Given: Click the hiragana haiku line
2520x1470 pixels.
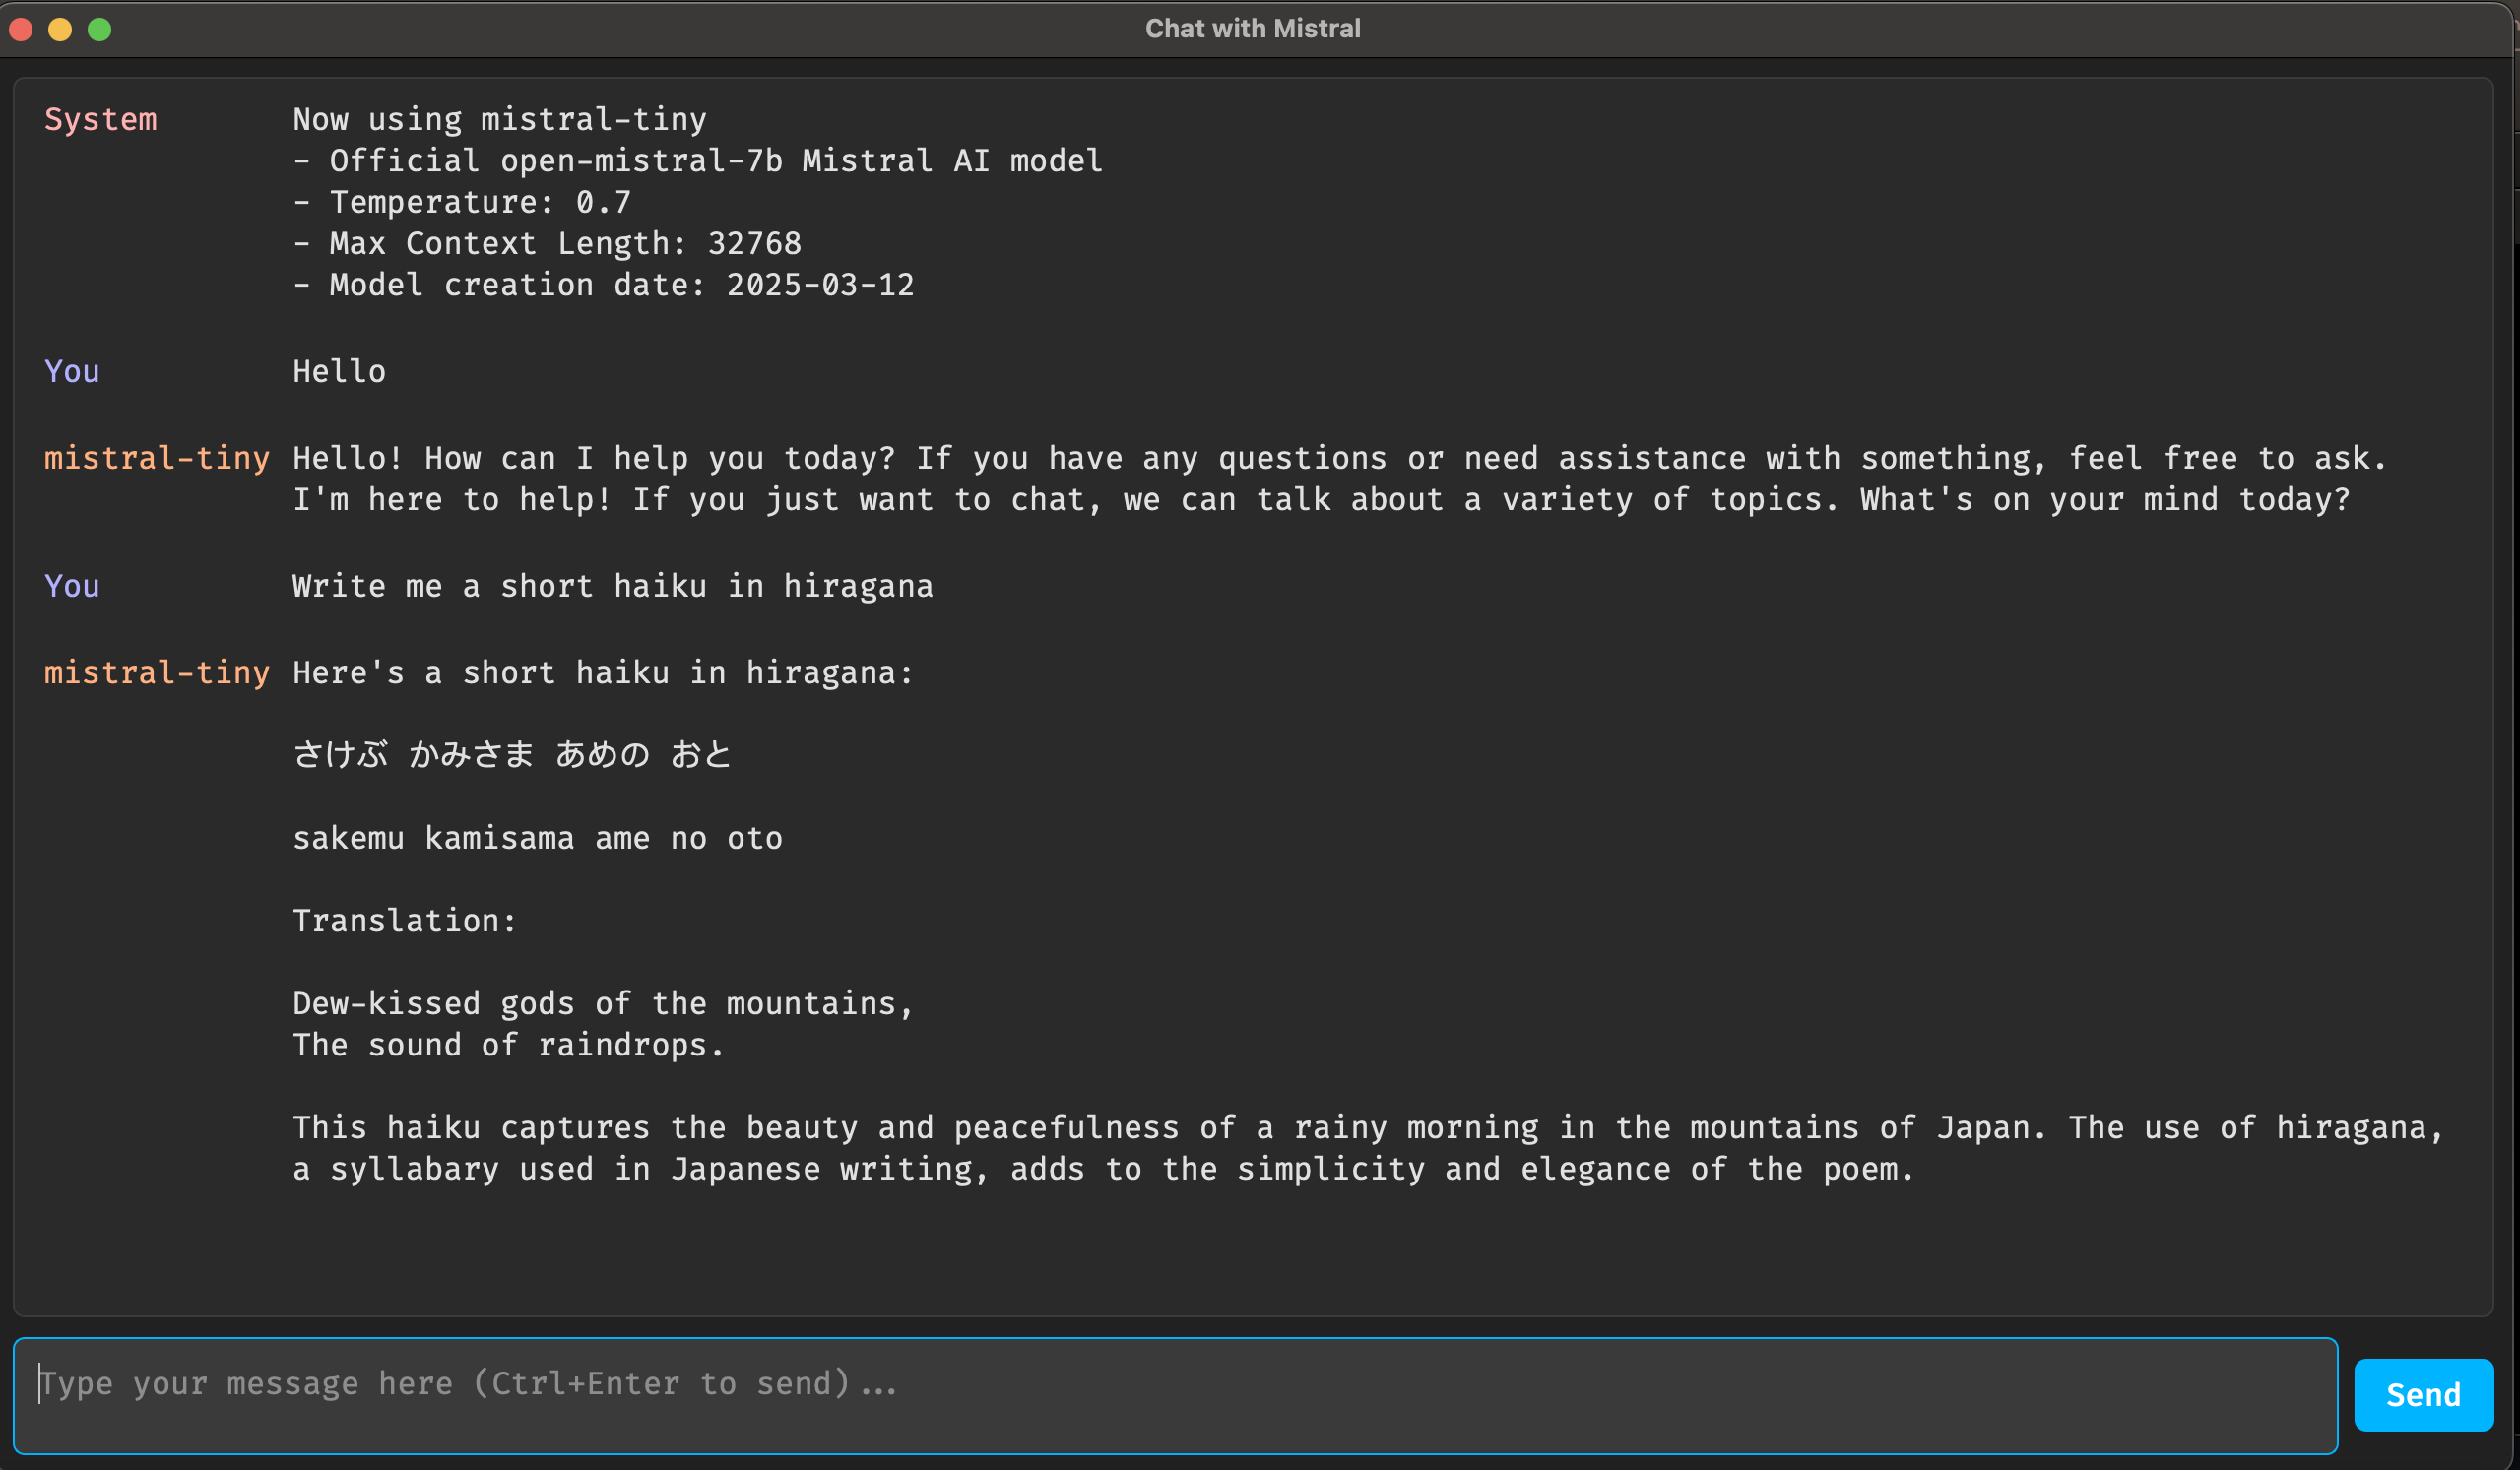Looking at the screenshot, I should (512, 754).
